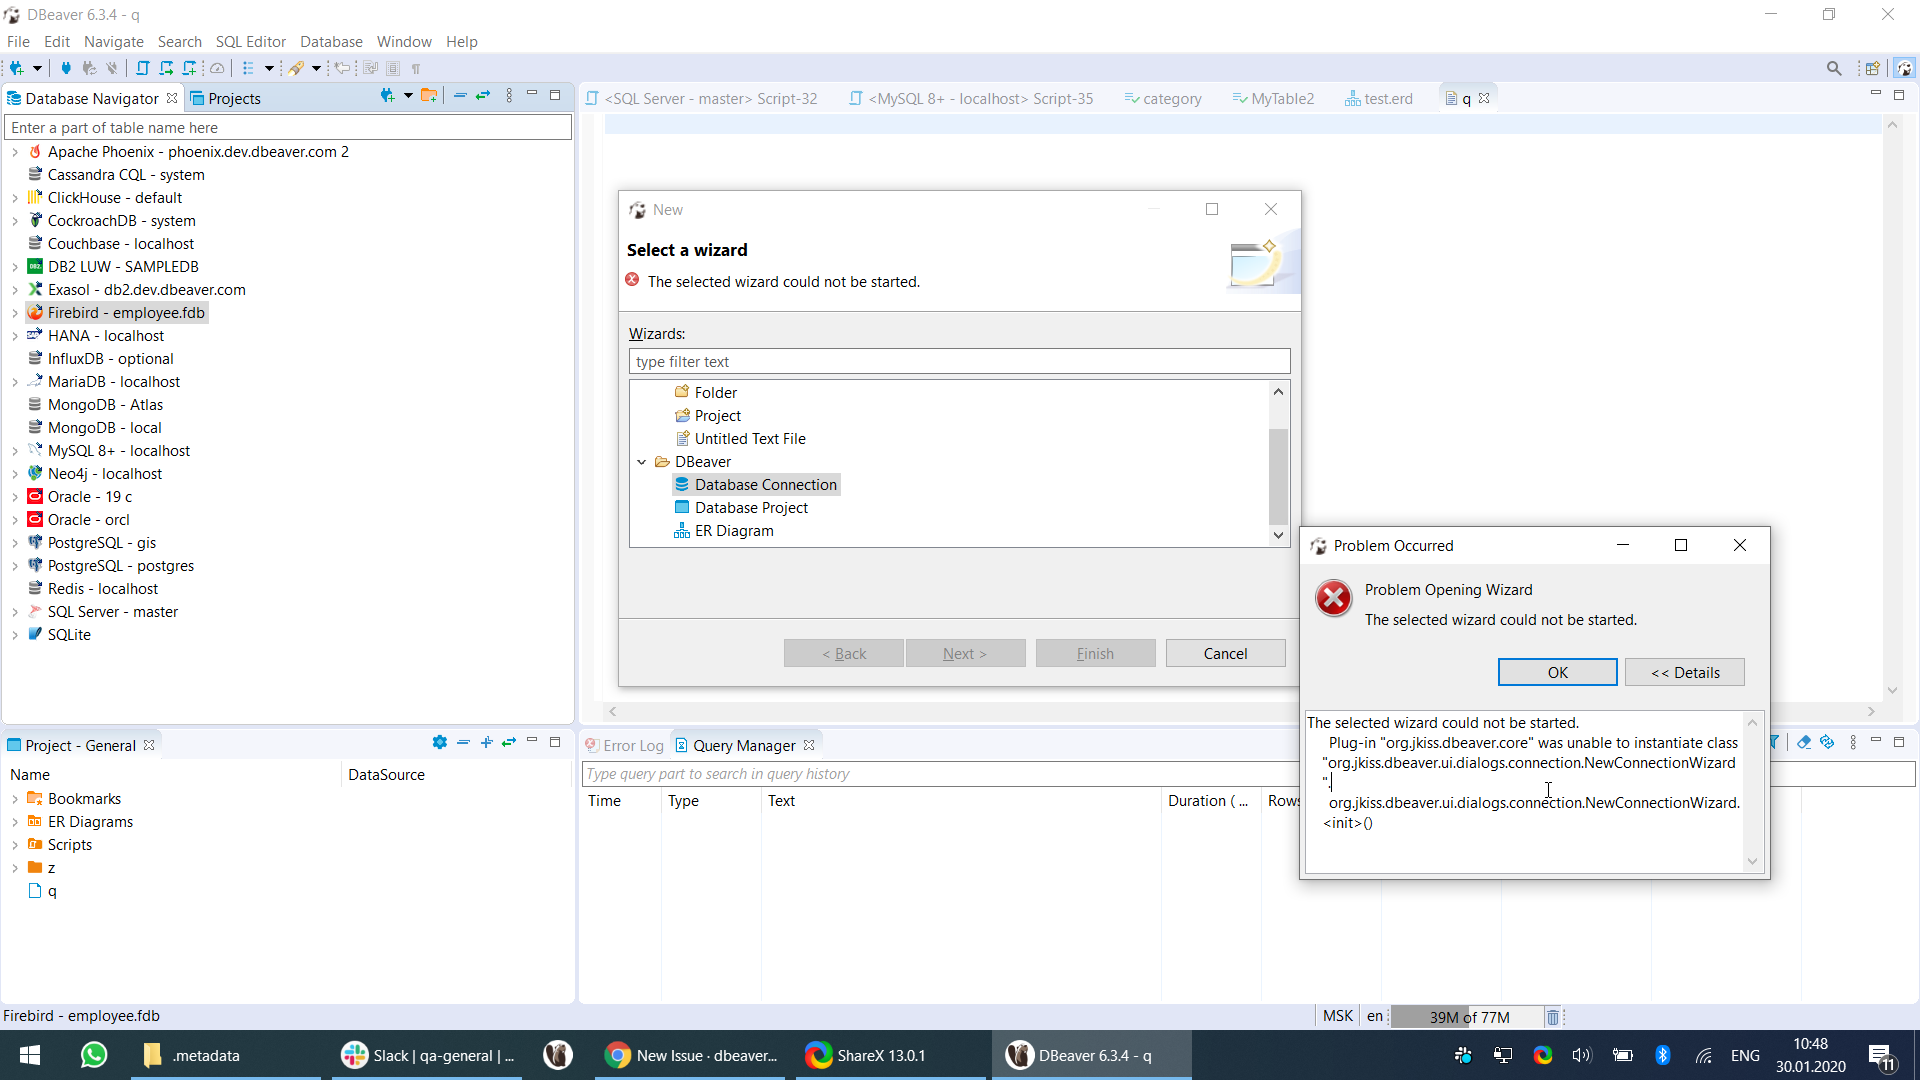Click the Next button in the wizard

point(964,652)
